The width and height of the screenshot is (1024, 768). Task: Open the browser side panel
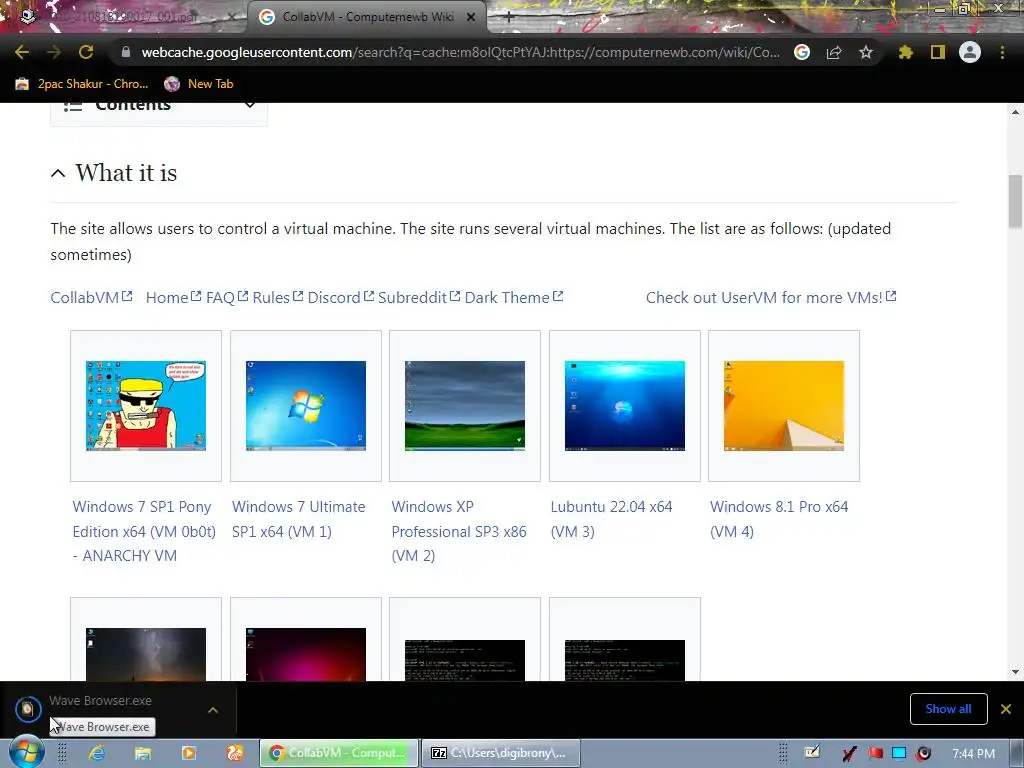(938, 52)
